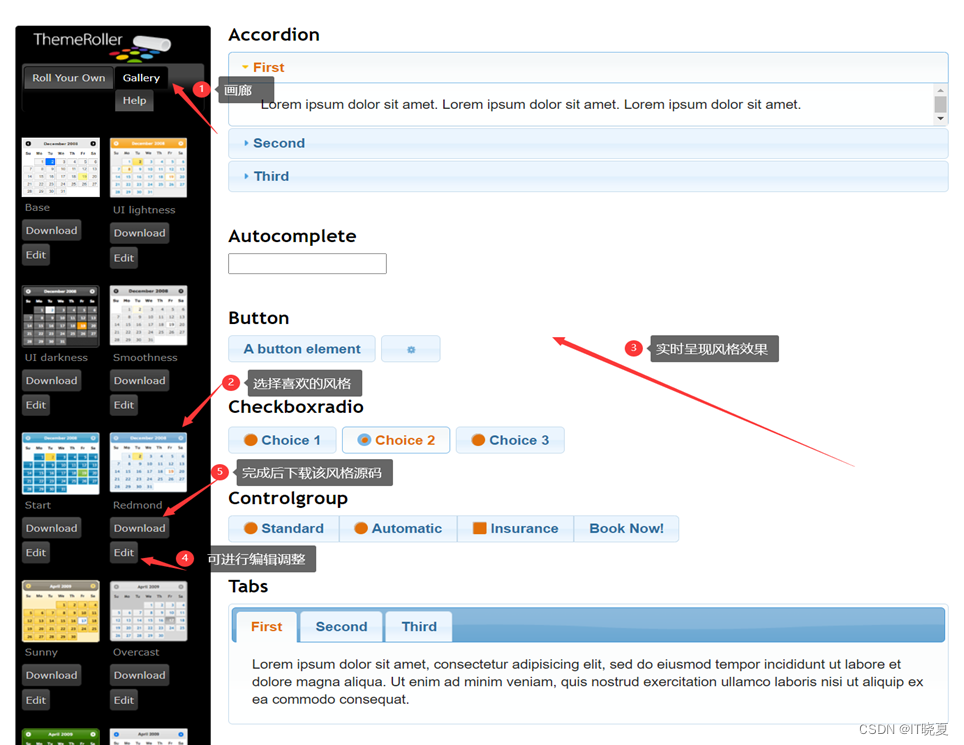This screenshot has width=964, height=745.
Task: Expand the Third accordion section
Action: click(588, 176)
